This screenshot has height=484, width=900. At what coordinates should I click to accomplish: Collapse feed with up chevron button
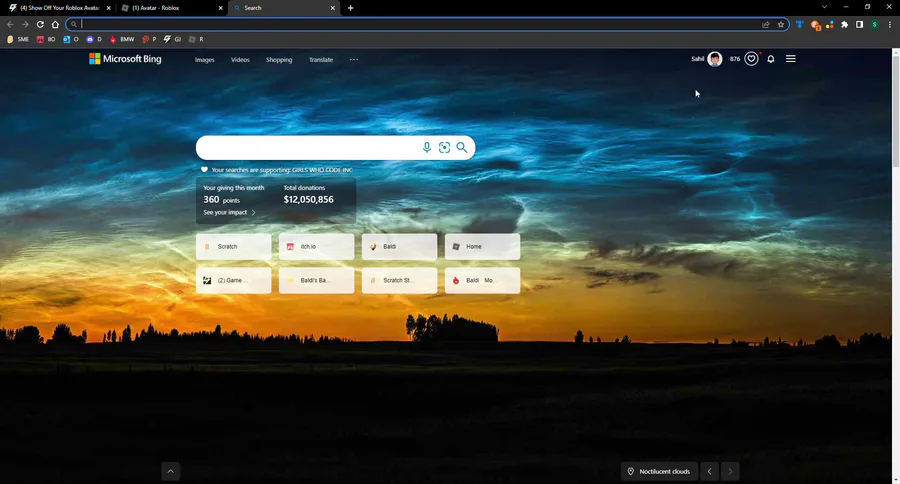pos(170,471)
